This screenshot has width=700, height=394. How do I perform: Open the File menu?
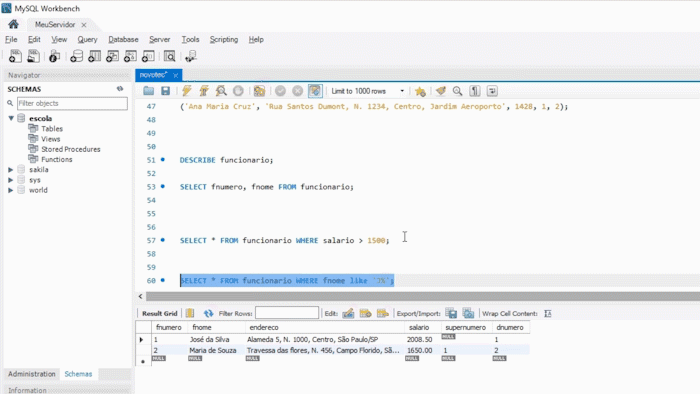(x=11, y=39)
